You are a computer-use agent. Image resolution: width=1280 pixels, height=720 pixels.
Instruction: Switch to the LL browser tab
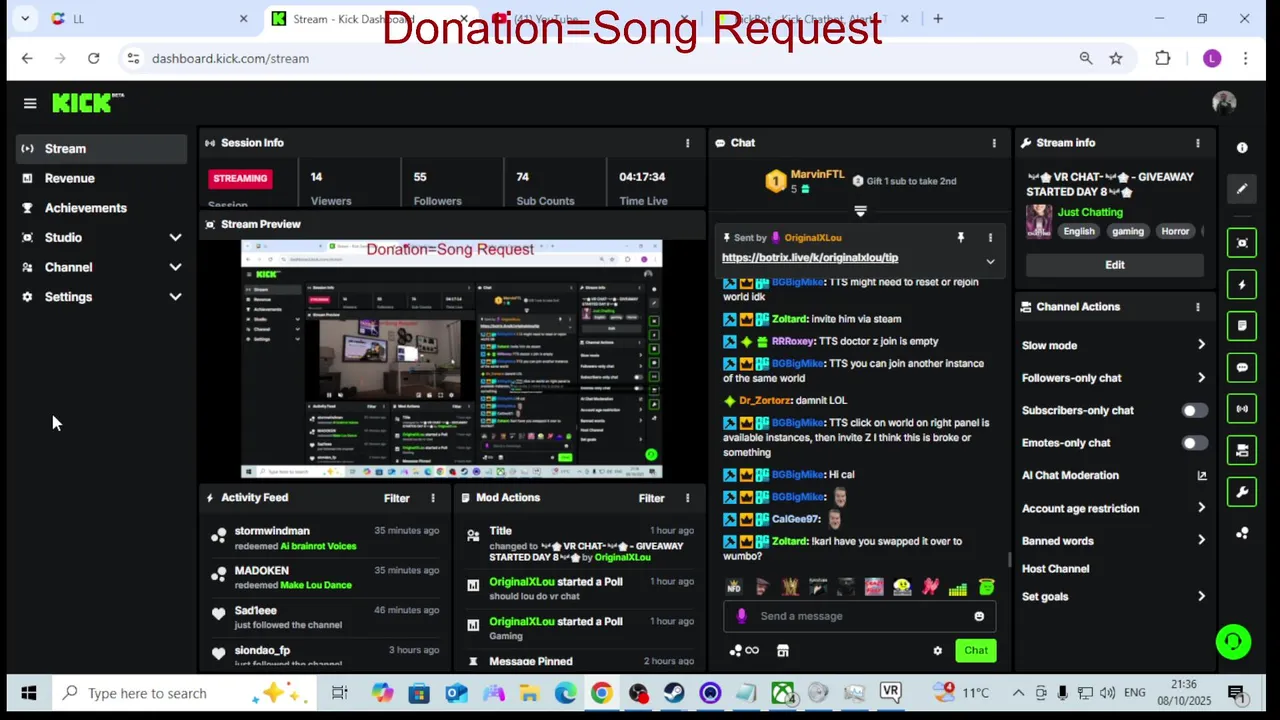coord(148,19)
